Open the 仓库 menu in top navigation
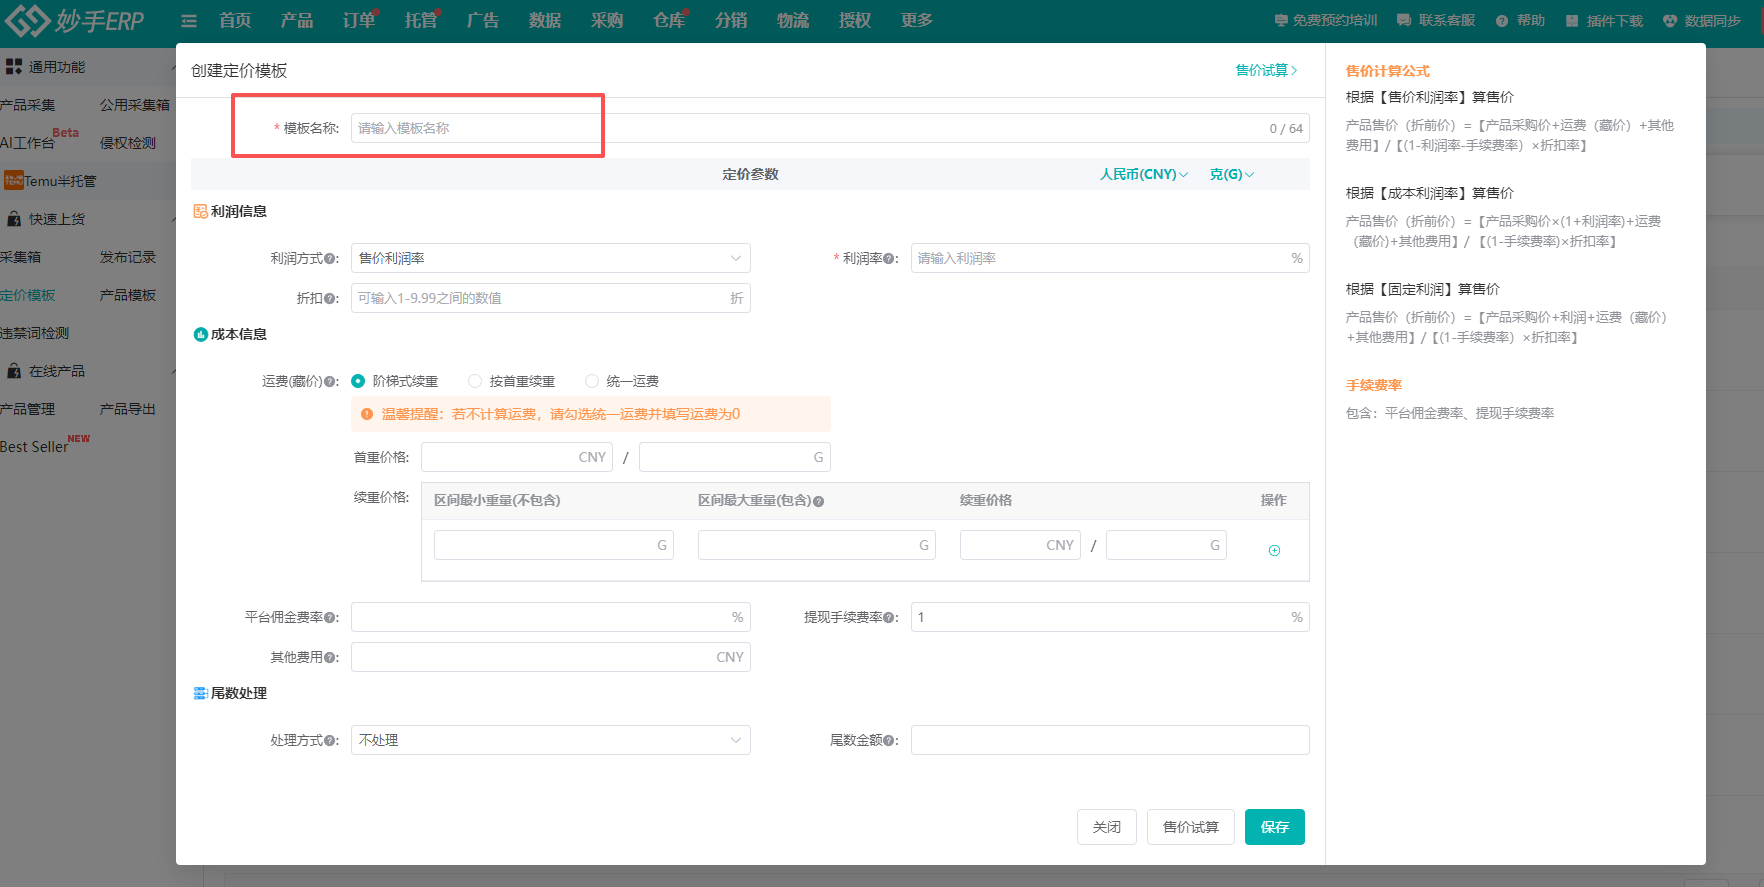This screenshot has width=1764, height=887. tap(668, 21)
